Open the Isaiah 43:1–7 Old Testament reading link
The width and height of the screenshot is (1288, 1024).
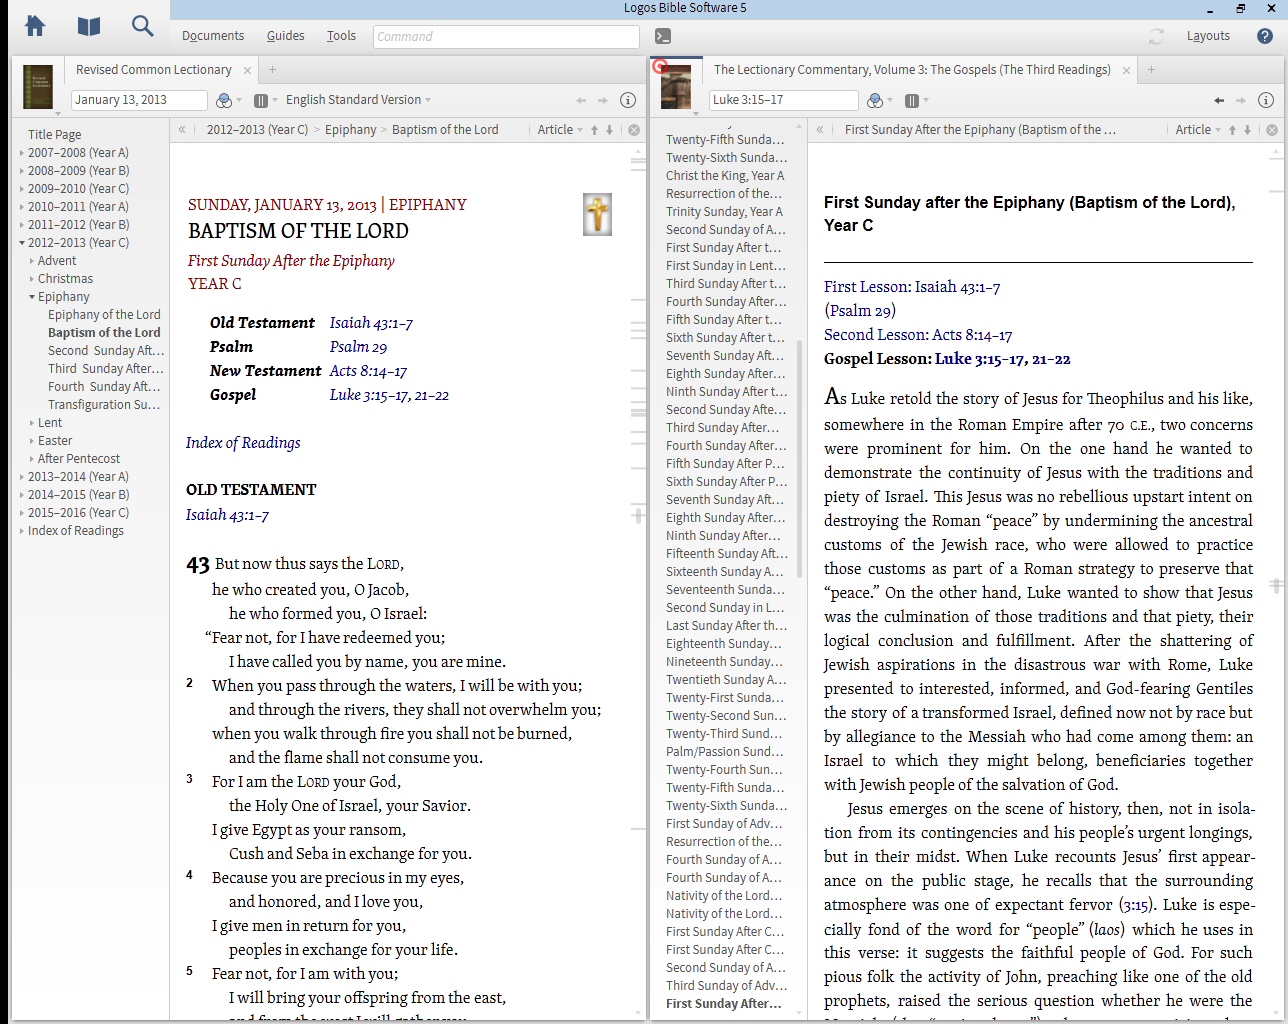371,323
